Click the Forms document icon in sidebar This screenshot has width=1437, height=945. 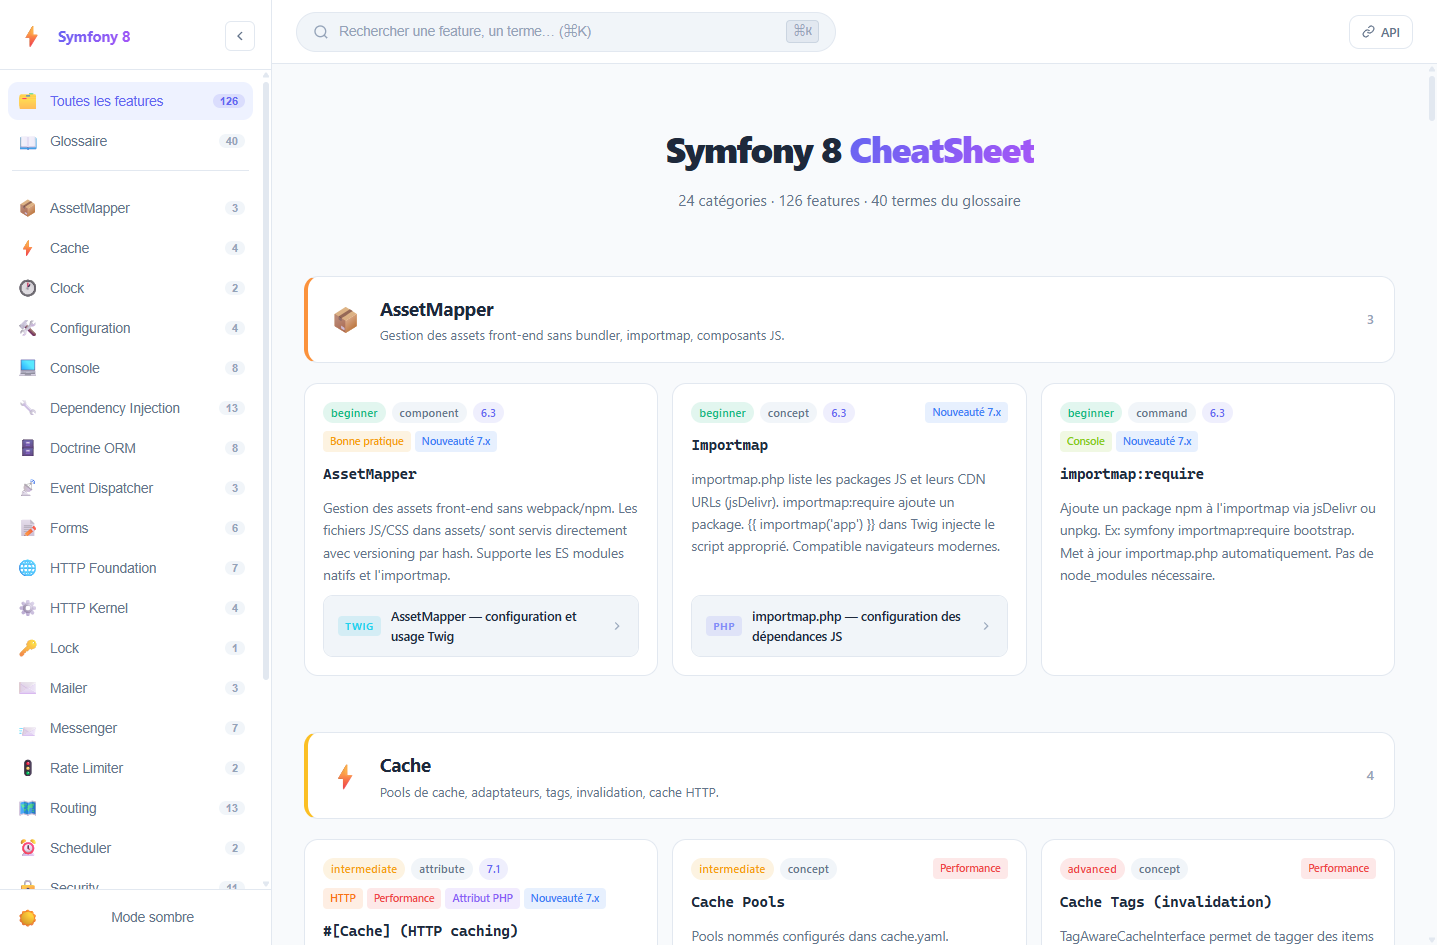[28, 528]
